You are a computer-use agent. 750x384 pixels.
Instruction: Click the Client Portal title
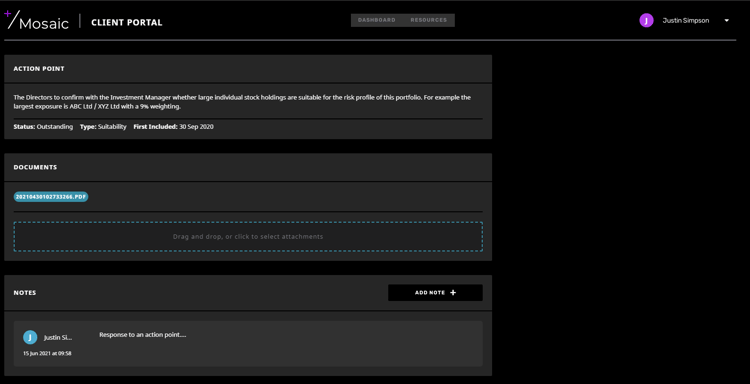point(127,22)
